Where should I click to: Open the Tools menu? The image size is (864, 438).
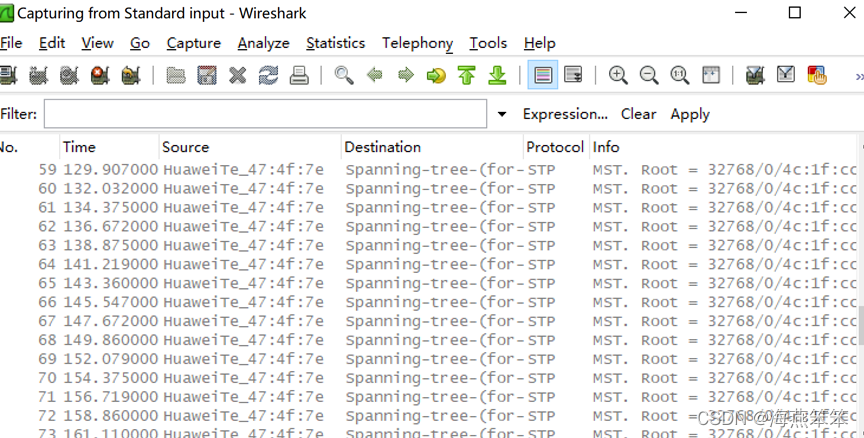click(488, 43)
